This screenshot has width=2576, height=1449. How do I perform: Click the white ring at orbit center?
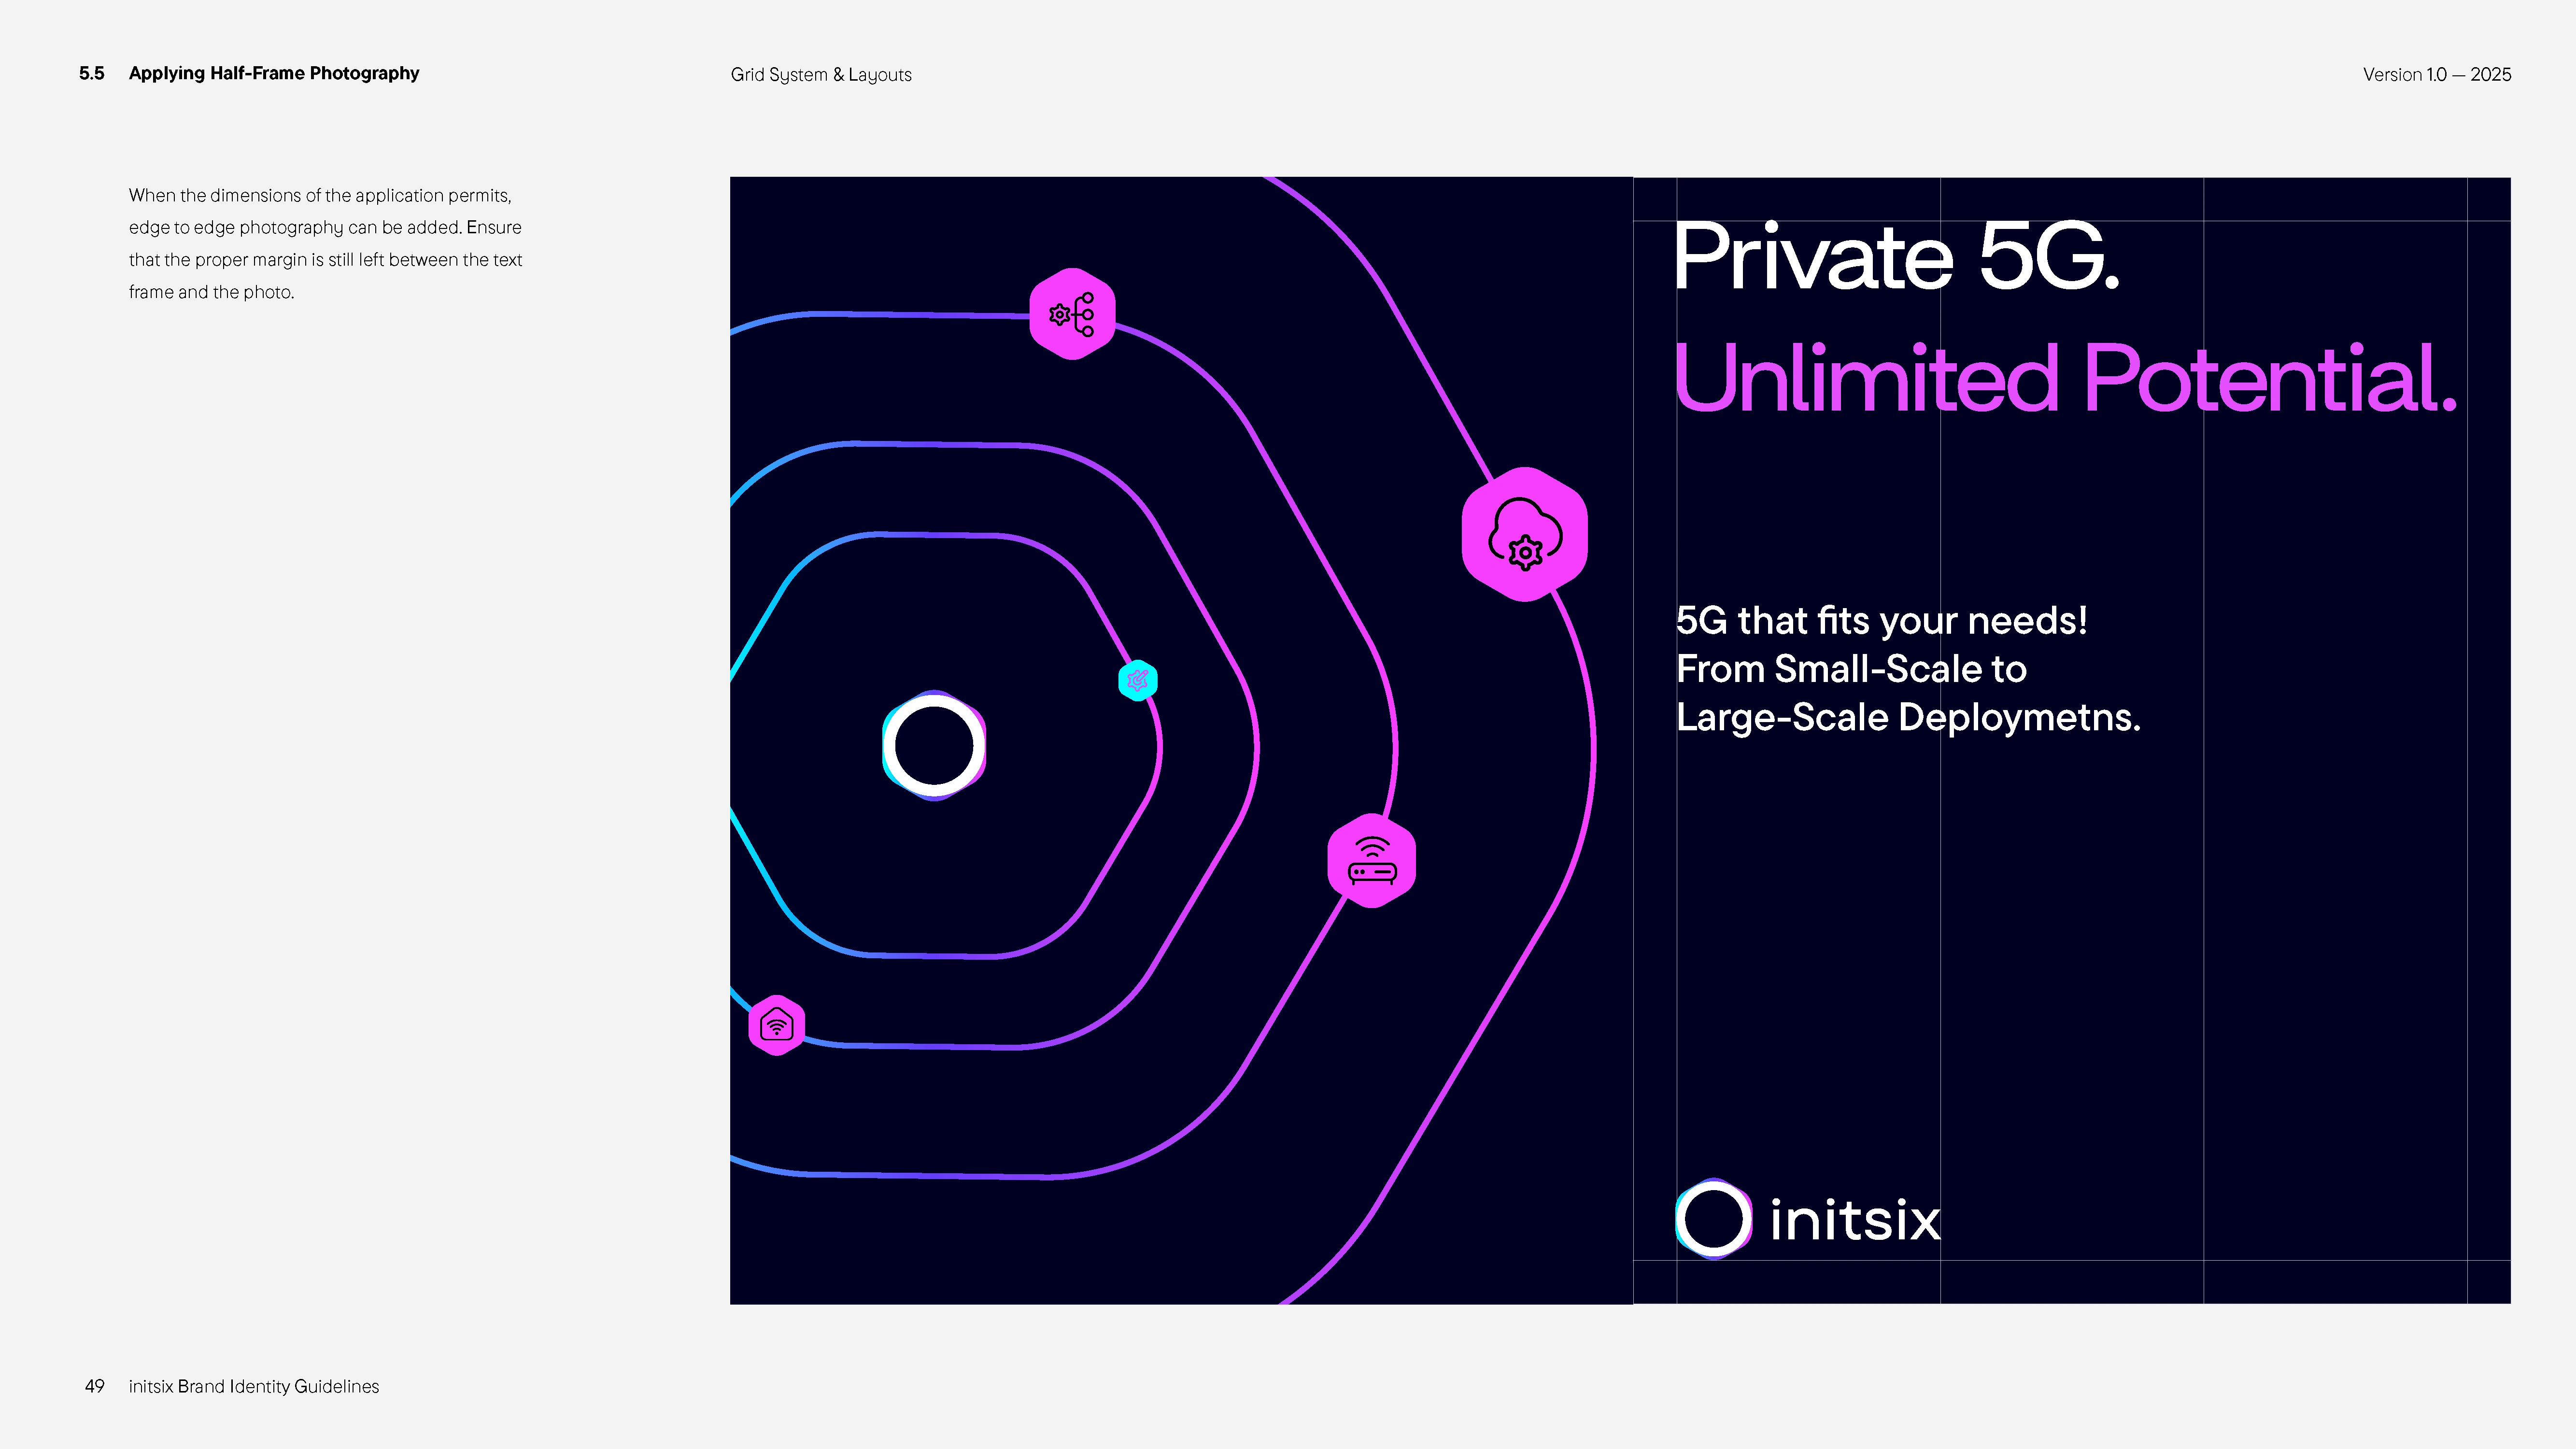pyautogui.click(x=934, y=746)
